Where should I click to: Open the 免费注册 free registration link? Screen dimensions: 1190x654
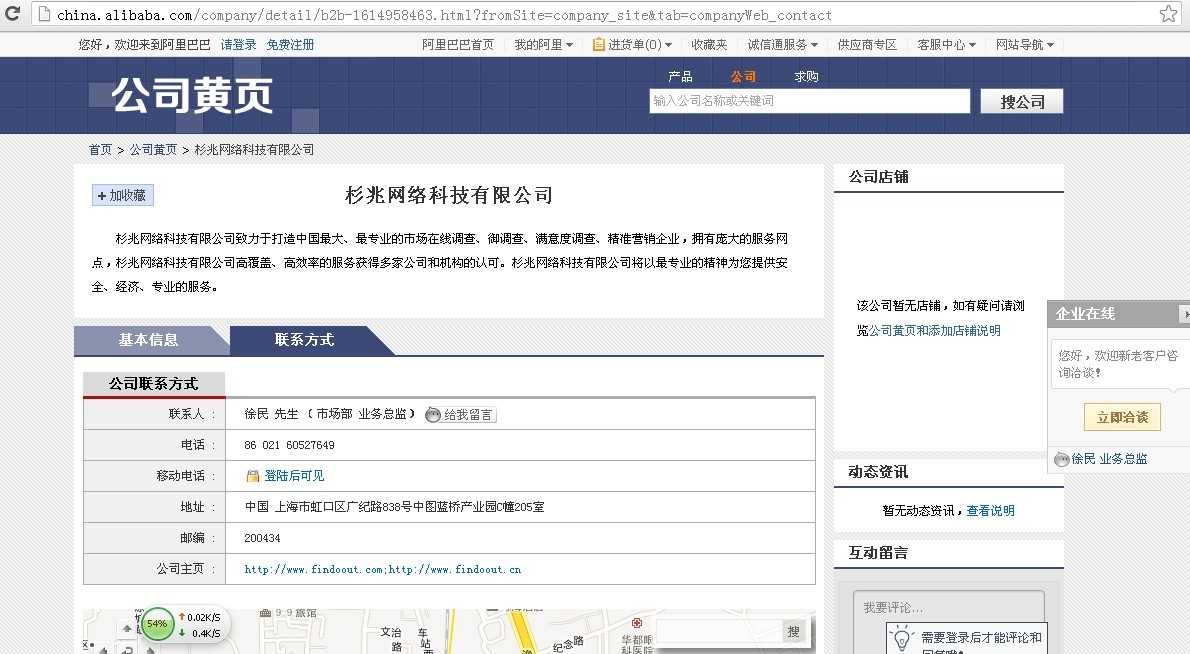click(290, 45)
